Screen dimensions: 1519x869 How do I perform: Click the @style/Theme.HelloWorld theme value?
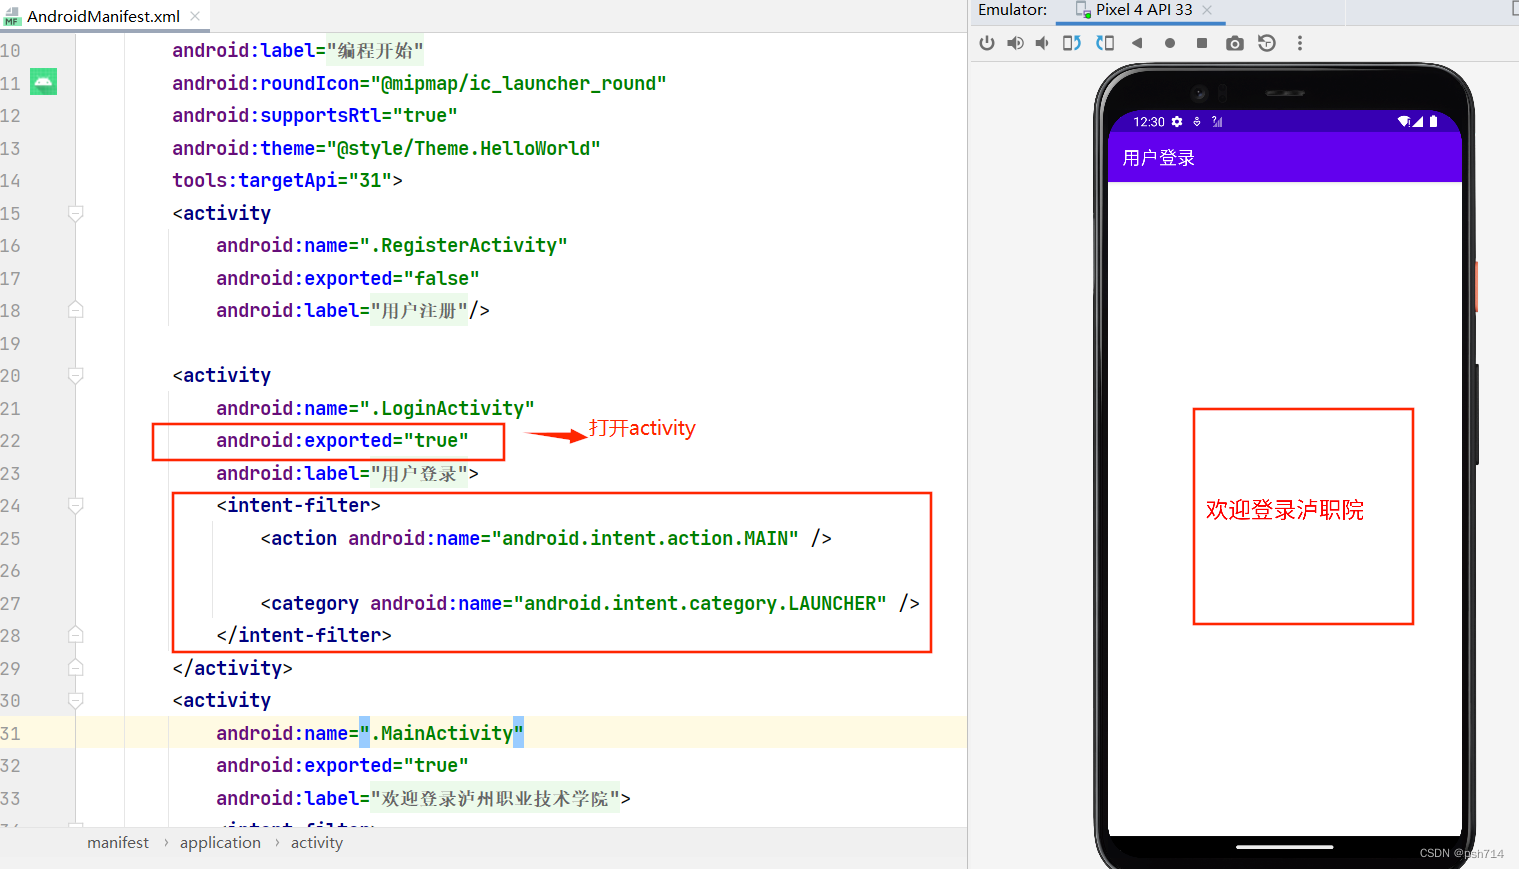pyautogui.click(x=464, y=148)
